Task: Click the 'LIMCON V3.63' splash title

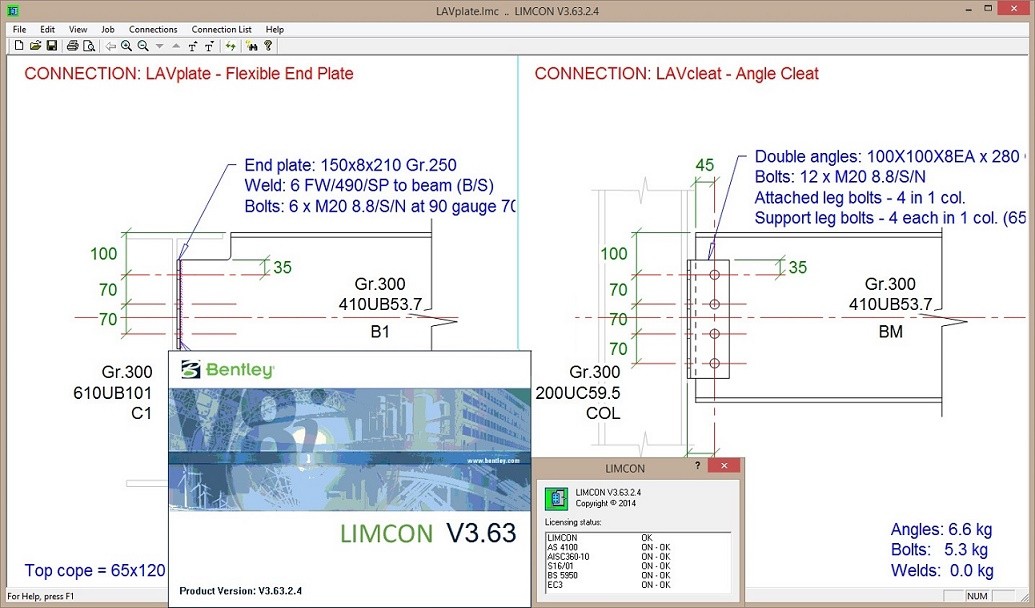Action: pyautogui.click(x=428, y=533)
